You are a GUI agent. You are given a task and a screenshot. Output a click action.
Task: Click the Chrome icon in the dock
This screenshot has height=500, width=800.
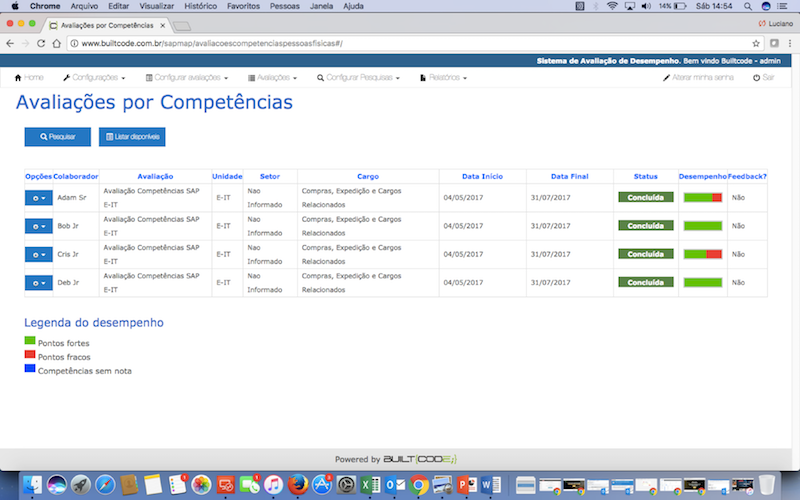pos(419,485)
